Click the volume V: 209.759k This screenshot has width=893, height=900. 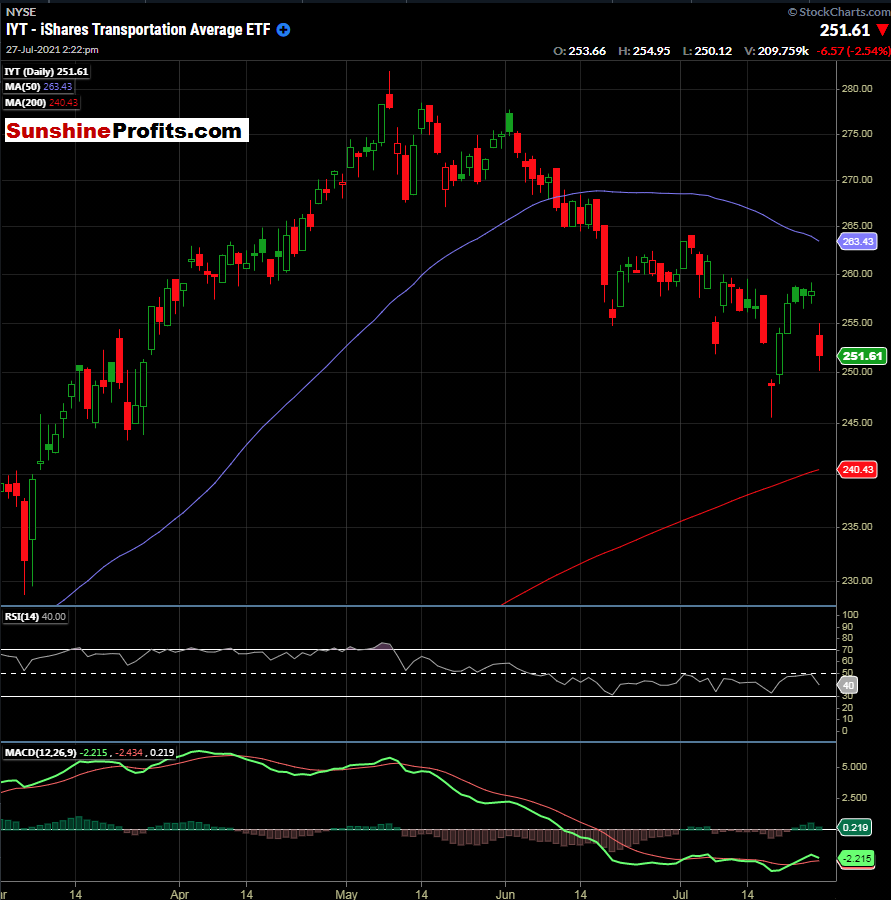click(x=776, y=51)
